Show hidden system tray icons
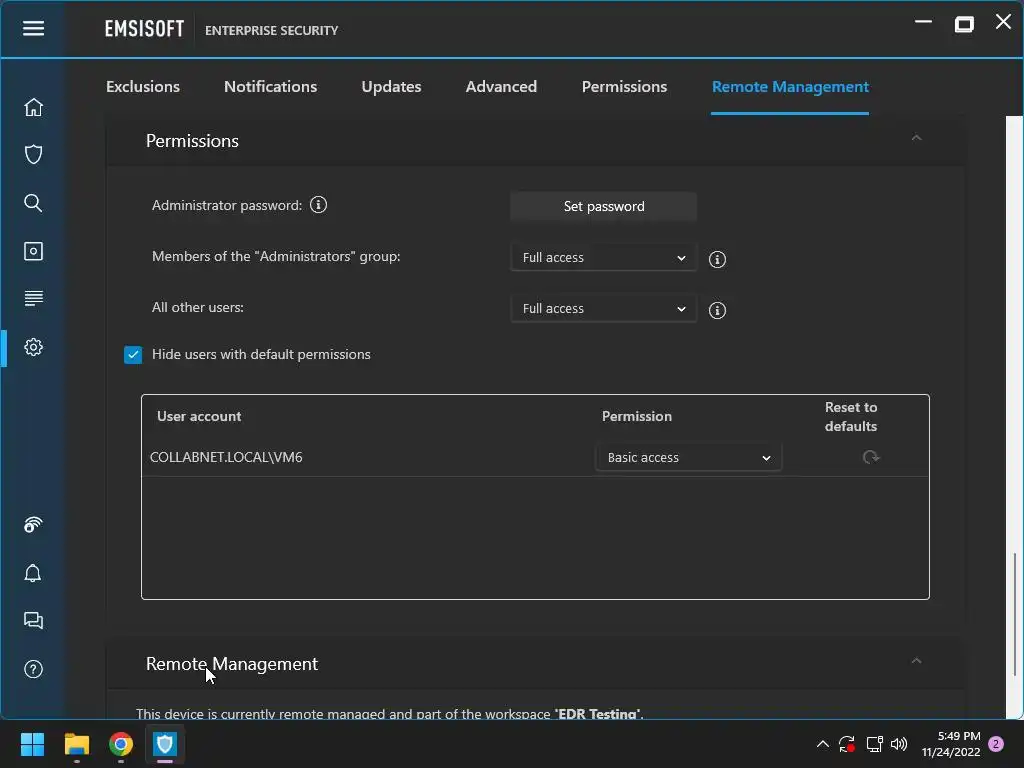1024x768 pixels. (823, 744)
